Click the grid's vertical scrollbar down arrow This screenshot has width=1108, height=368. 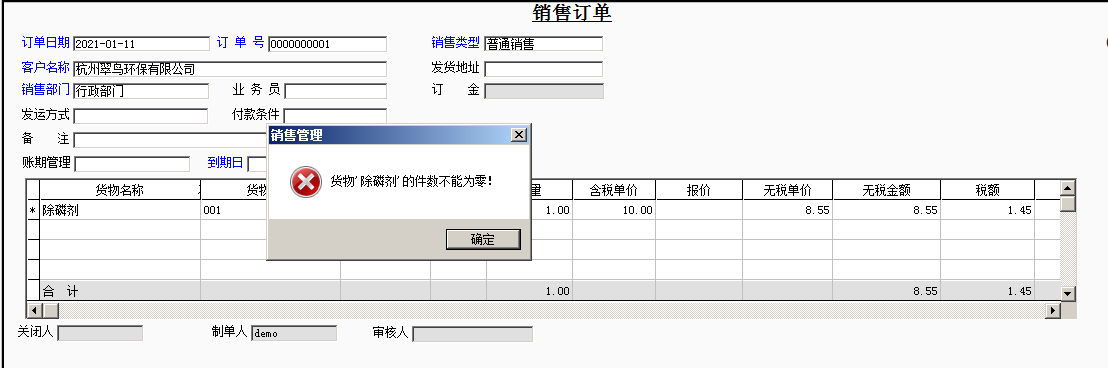pos(1068,293)
